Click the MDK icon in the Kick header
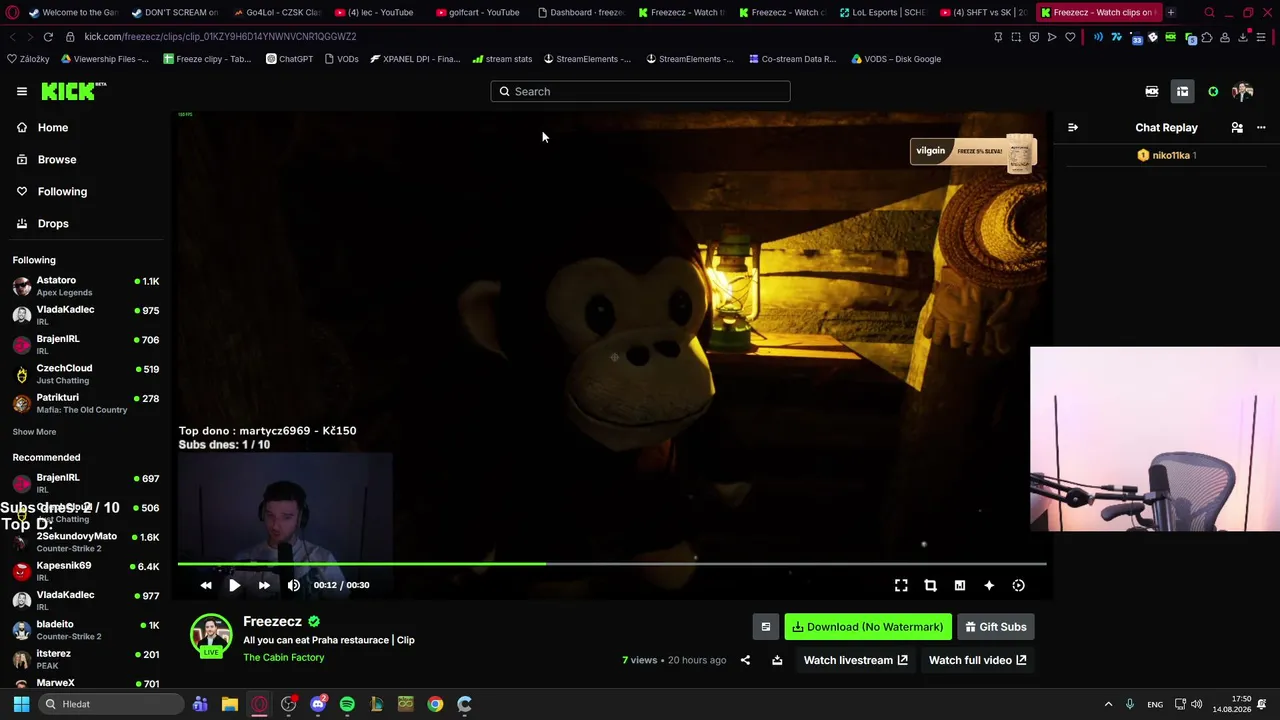1280x720 pixels. [1152, 92]
